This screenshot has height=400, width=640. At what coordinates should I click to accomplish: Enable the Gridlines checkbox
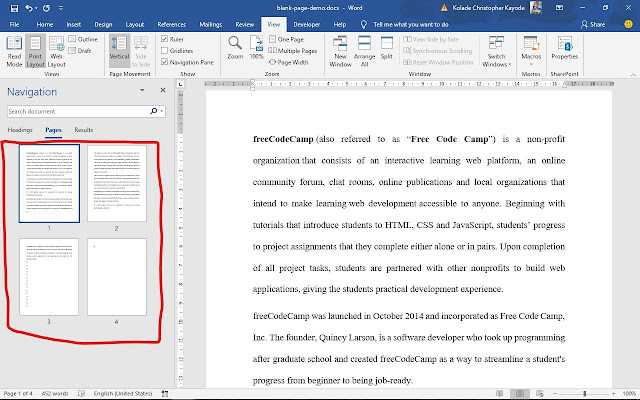click(x=164, y=51)
